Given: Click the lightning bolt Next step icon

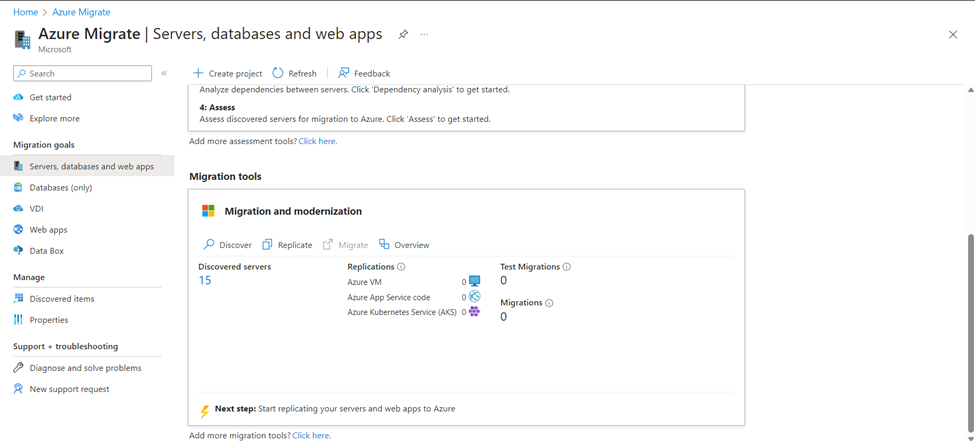Looking at the screenshot, I should pos(205,411).
